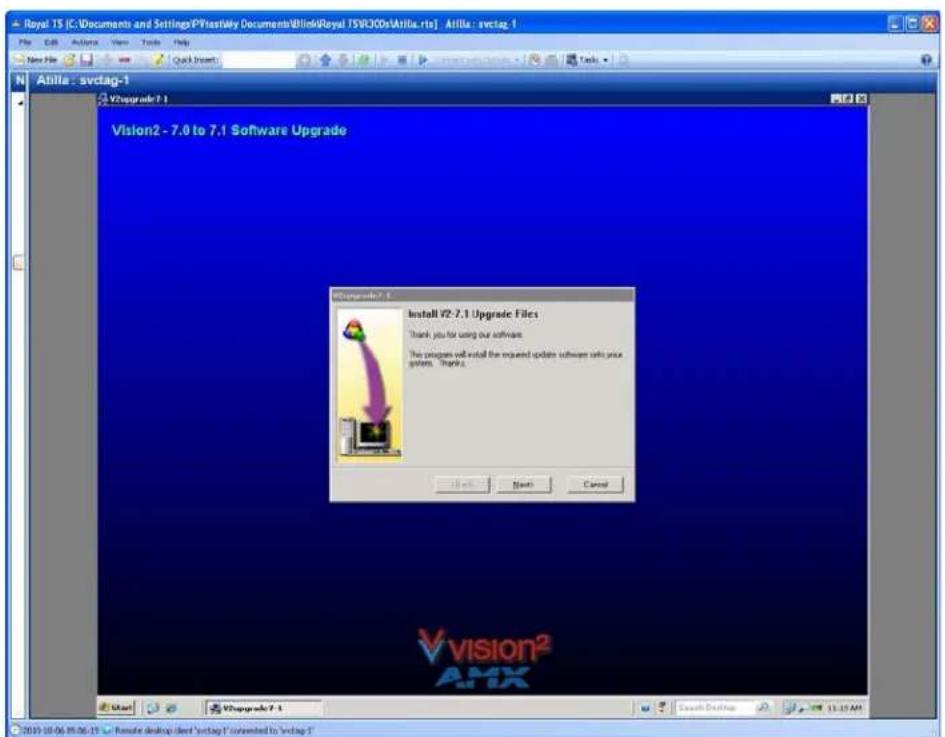Click into the Quick Insert field
Screen dimensions: 945x737
258,60
